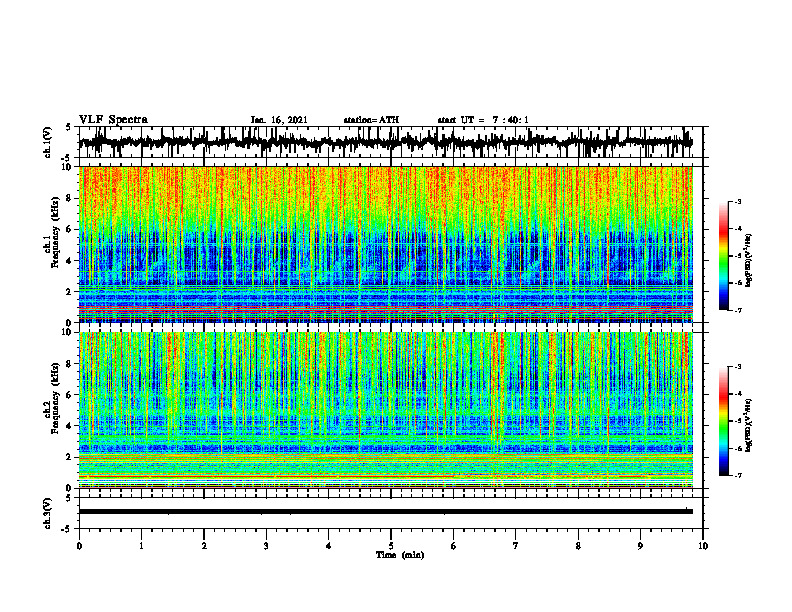Click the "-7" label on ch.2 colorbar
The image size is (792, 612).
click(x=738, y=475)
